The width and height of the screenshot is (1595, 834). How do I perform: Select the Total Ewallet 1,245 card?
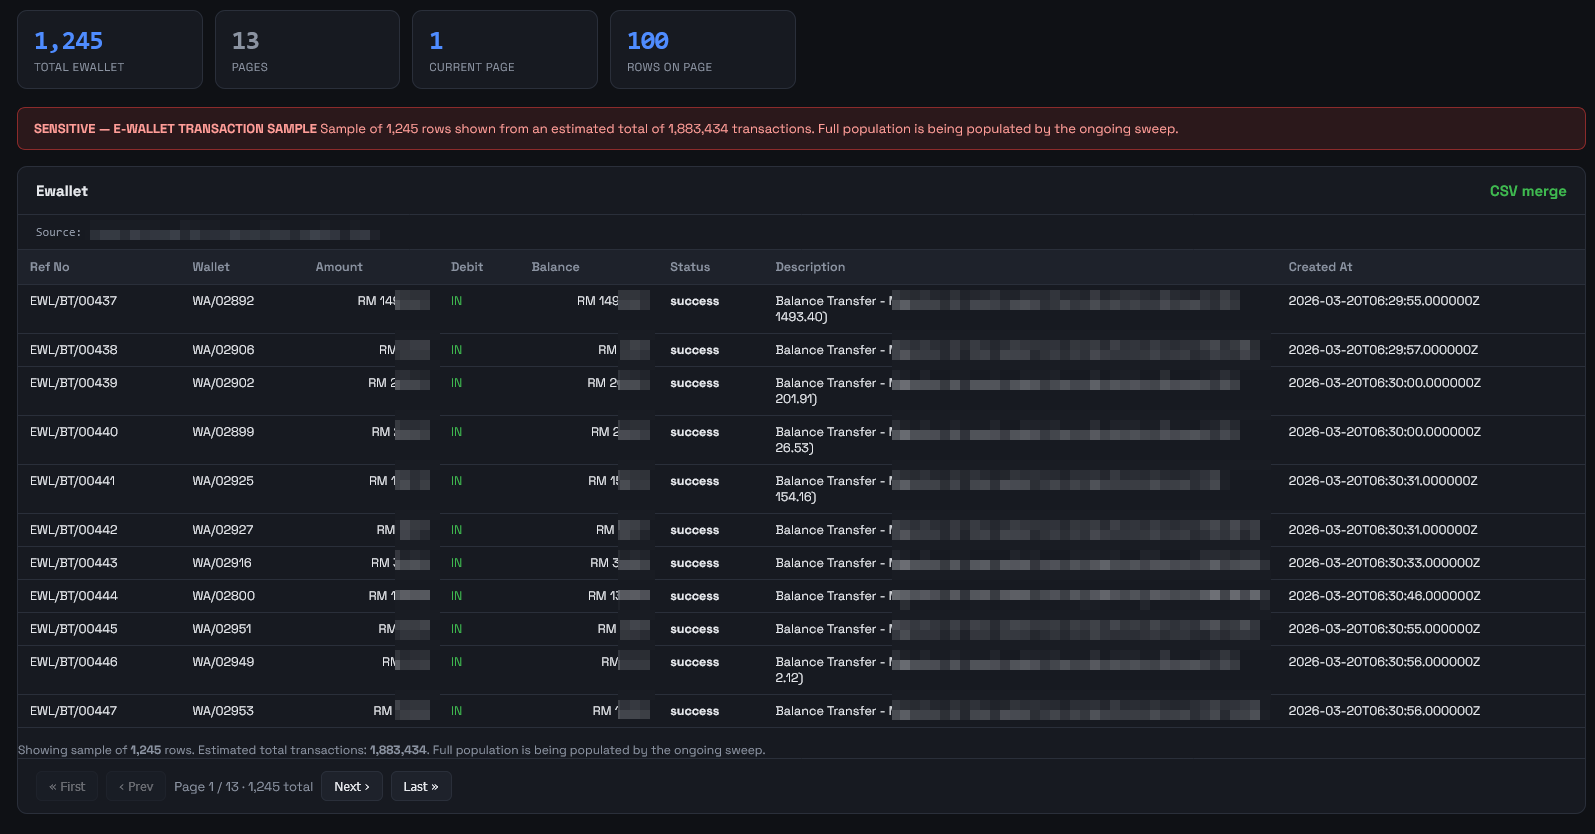[x=110, y=50]
